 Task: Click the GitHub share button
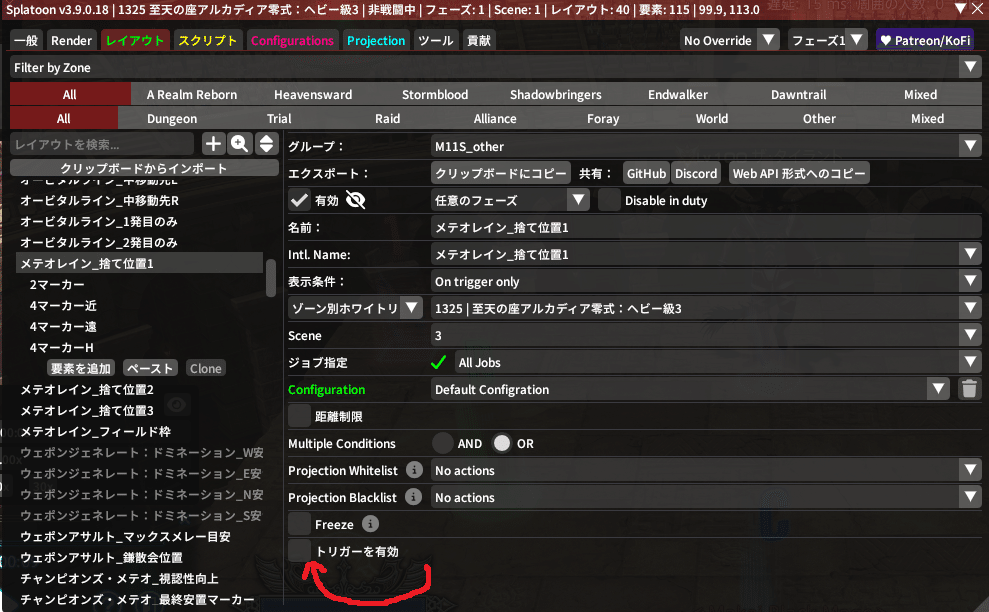(x=646, y=173)
